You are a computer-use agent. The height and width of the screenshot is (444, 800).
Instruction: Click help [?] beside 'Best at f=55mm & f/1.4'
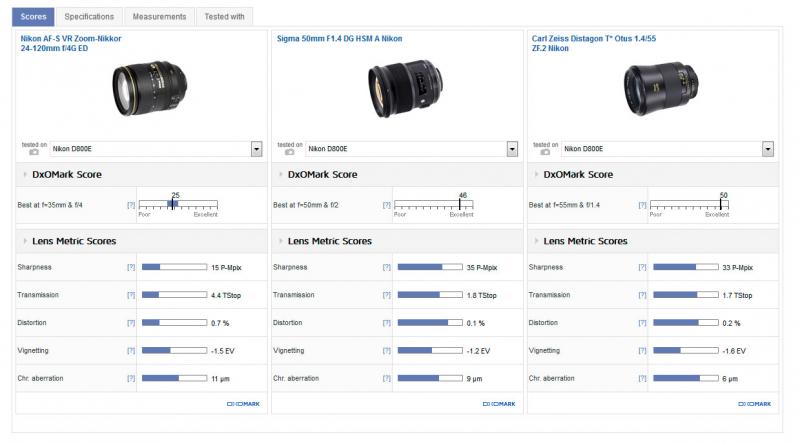click(642, 205)
